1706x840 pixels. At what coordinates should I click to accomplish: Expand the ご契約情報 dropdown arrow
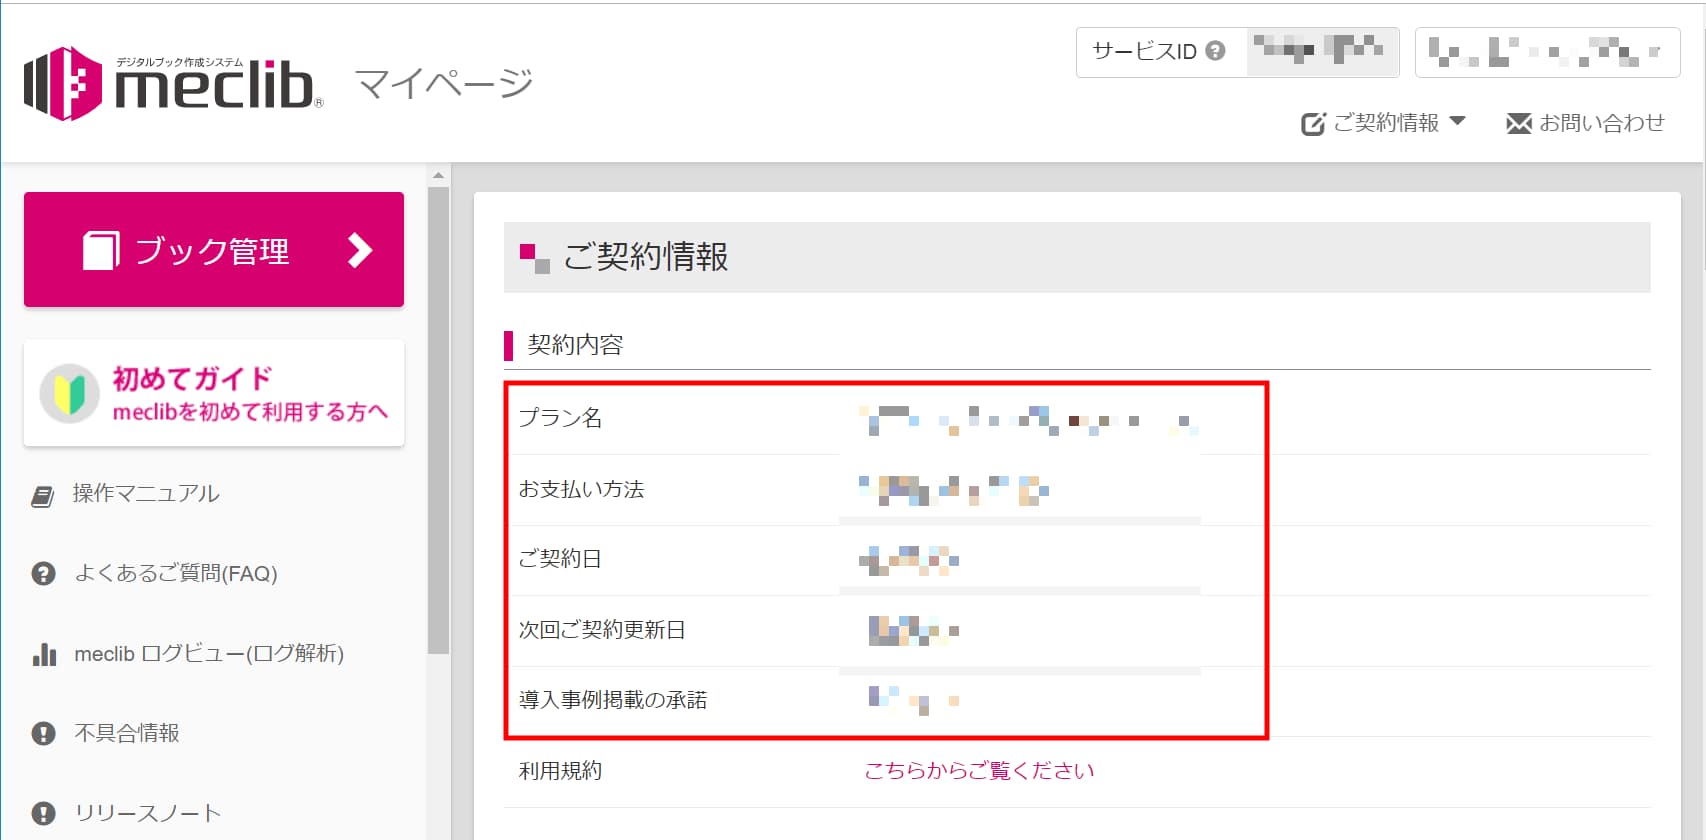pyautogui.click(x=1457, y=122)
